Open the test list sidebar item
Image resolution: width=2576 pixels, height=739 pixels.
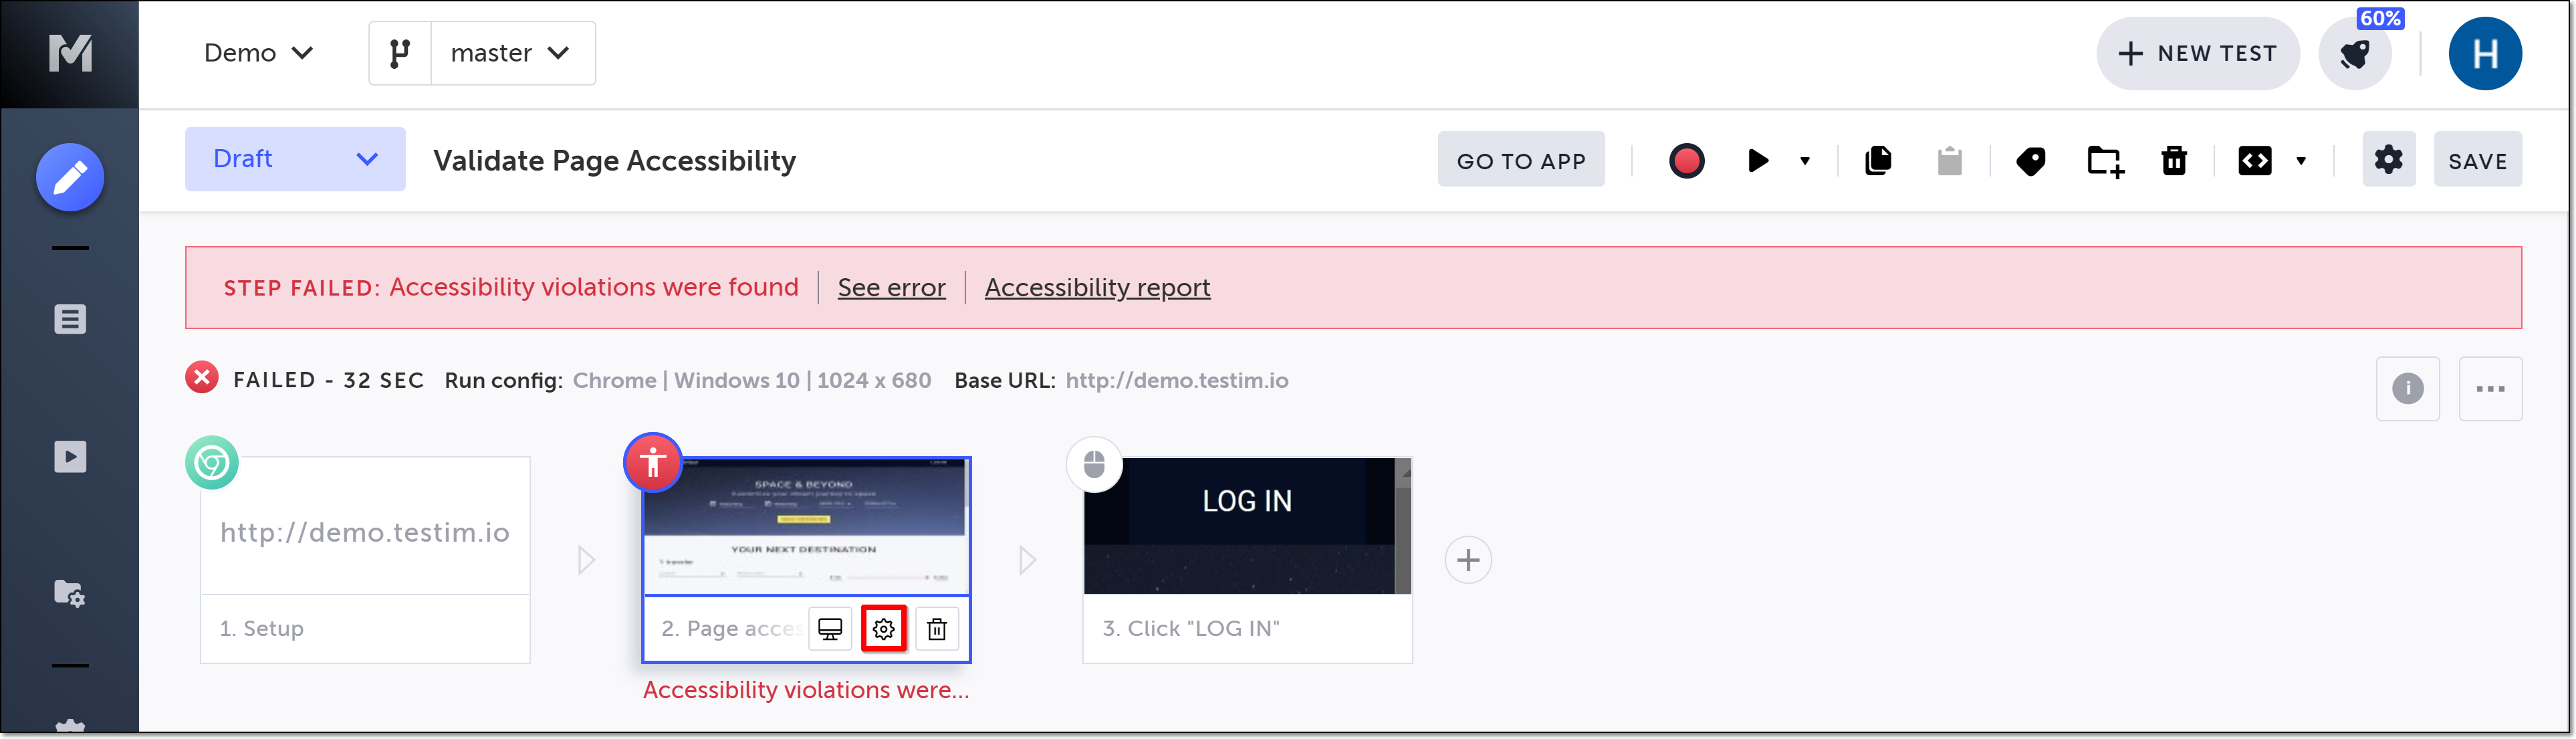pos(70,320)
